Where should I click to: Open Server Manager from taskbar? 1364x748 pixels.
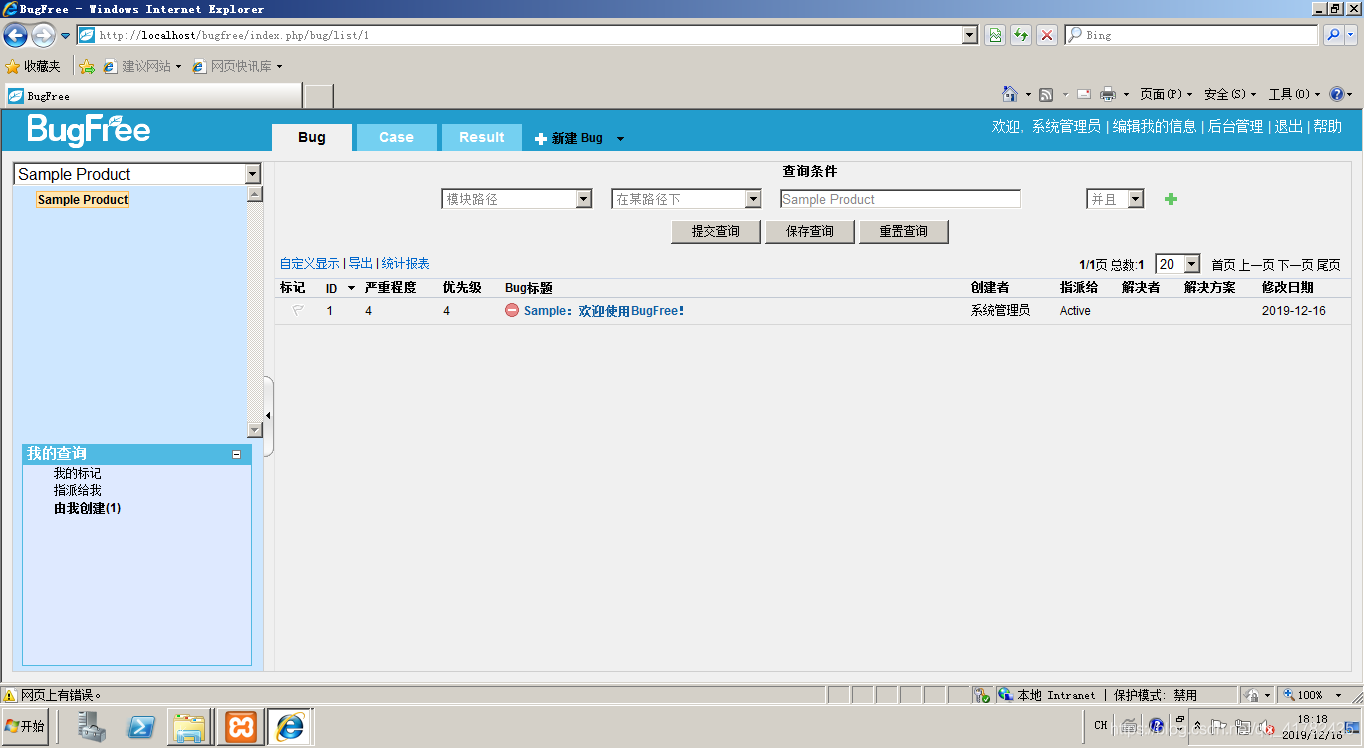coord(93,727)
